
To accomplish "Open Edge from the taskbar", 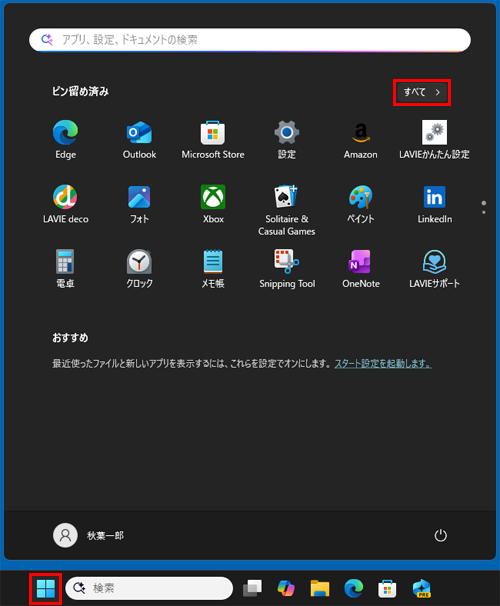I will pos(354,588).
